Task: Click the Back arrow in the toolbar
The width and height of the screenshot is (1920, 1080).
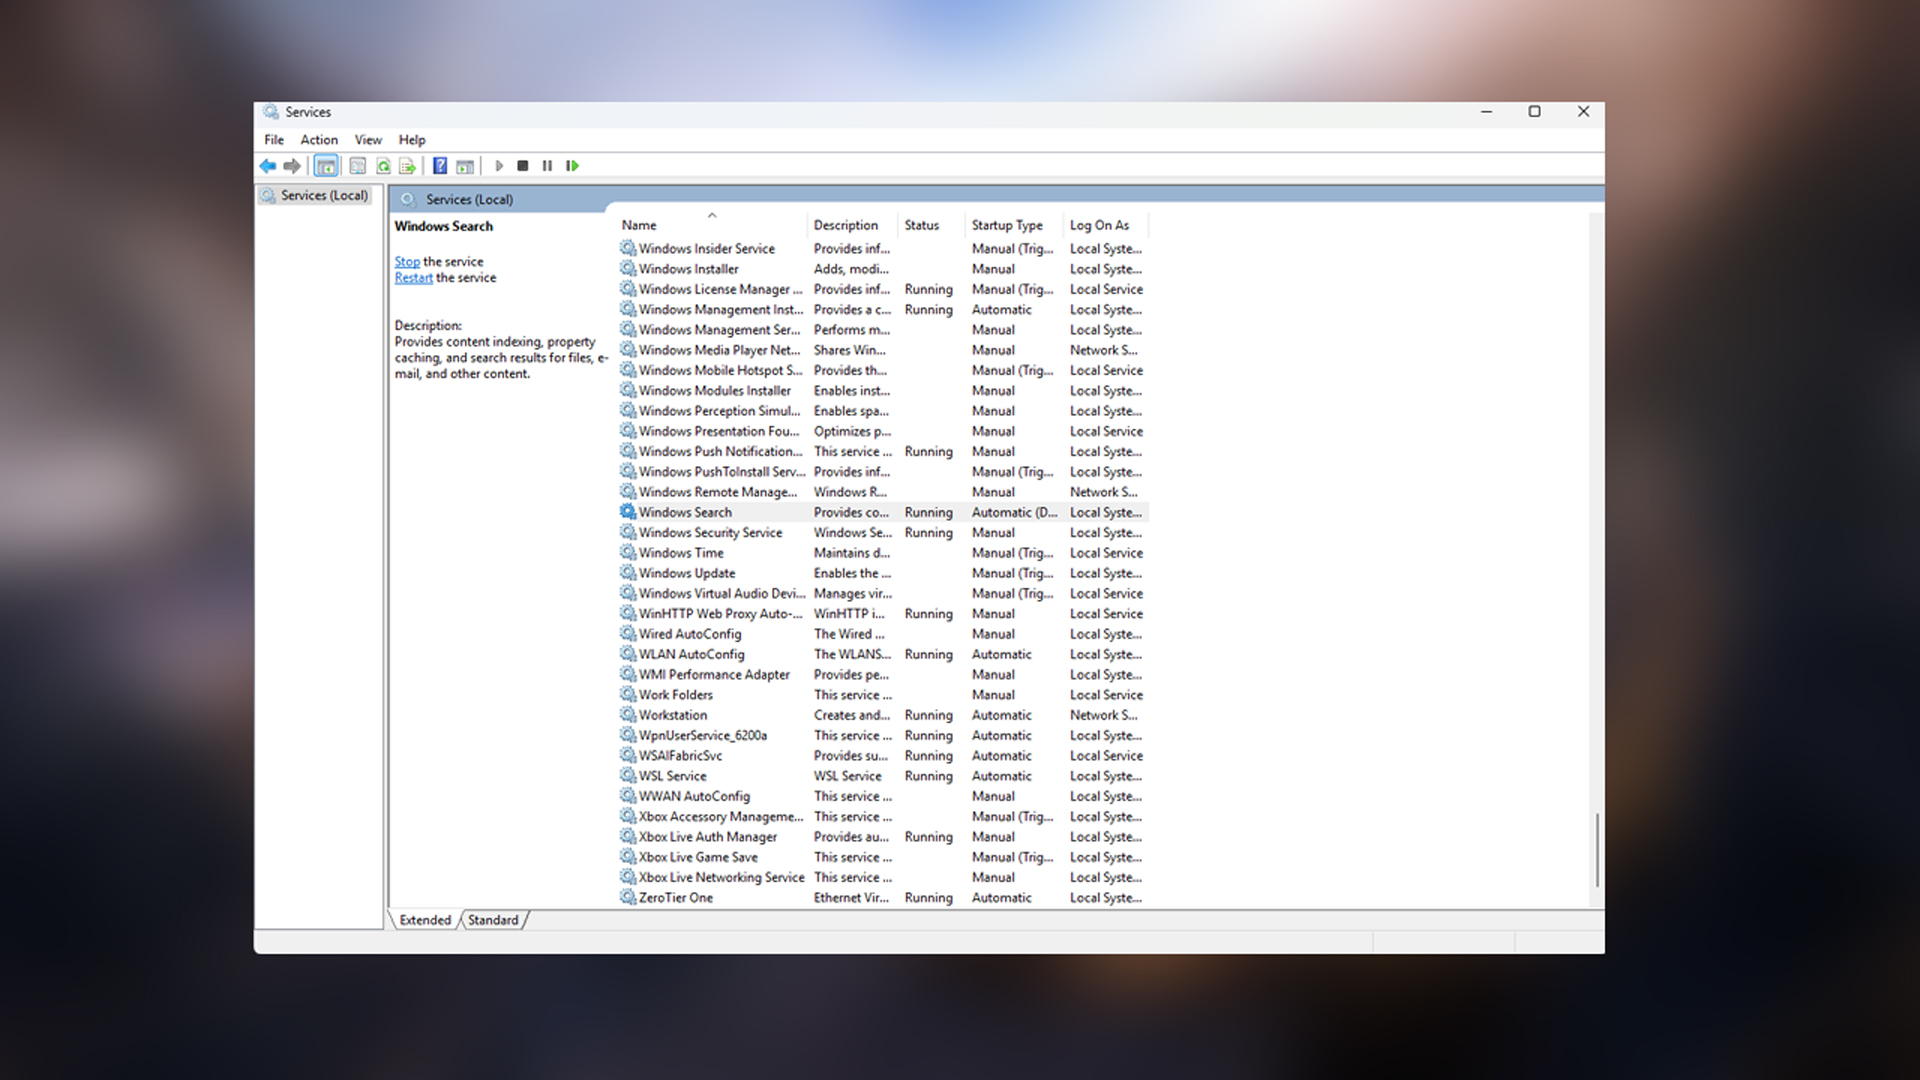Action: 268,166
